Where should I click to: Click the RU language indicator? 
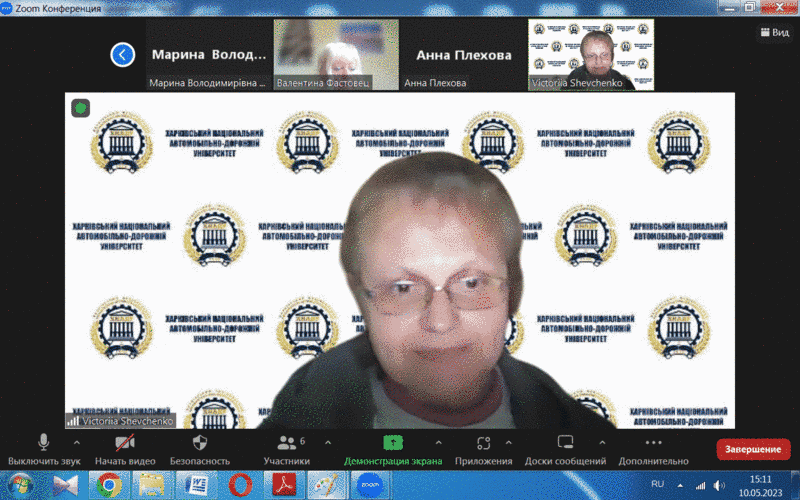click(658, 484)
